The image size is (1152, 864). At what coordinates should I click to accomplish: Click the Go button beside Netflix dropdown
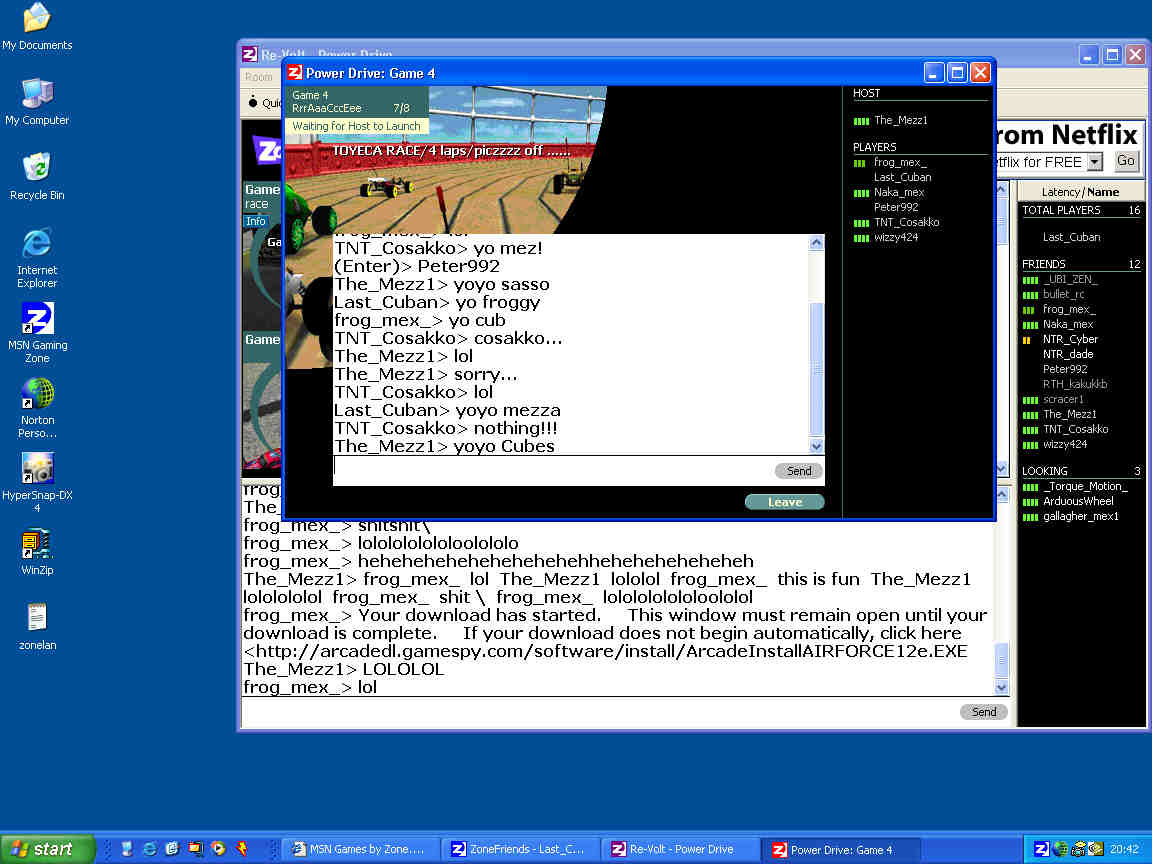[1126, 161]
